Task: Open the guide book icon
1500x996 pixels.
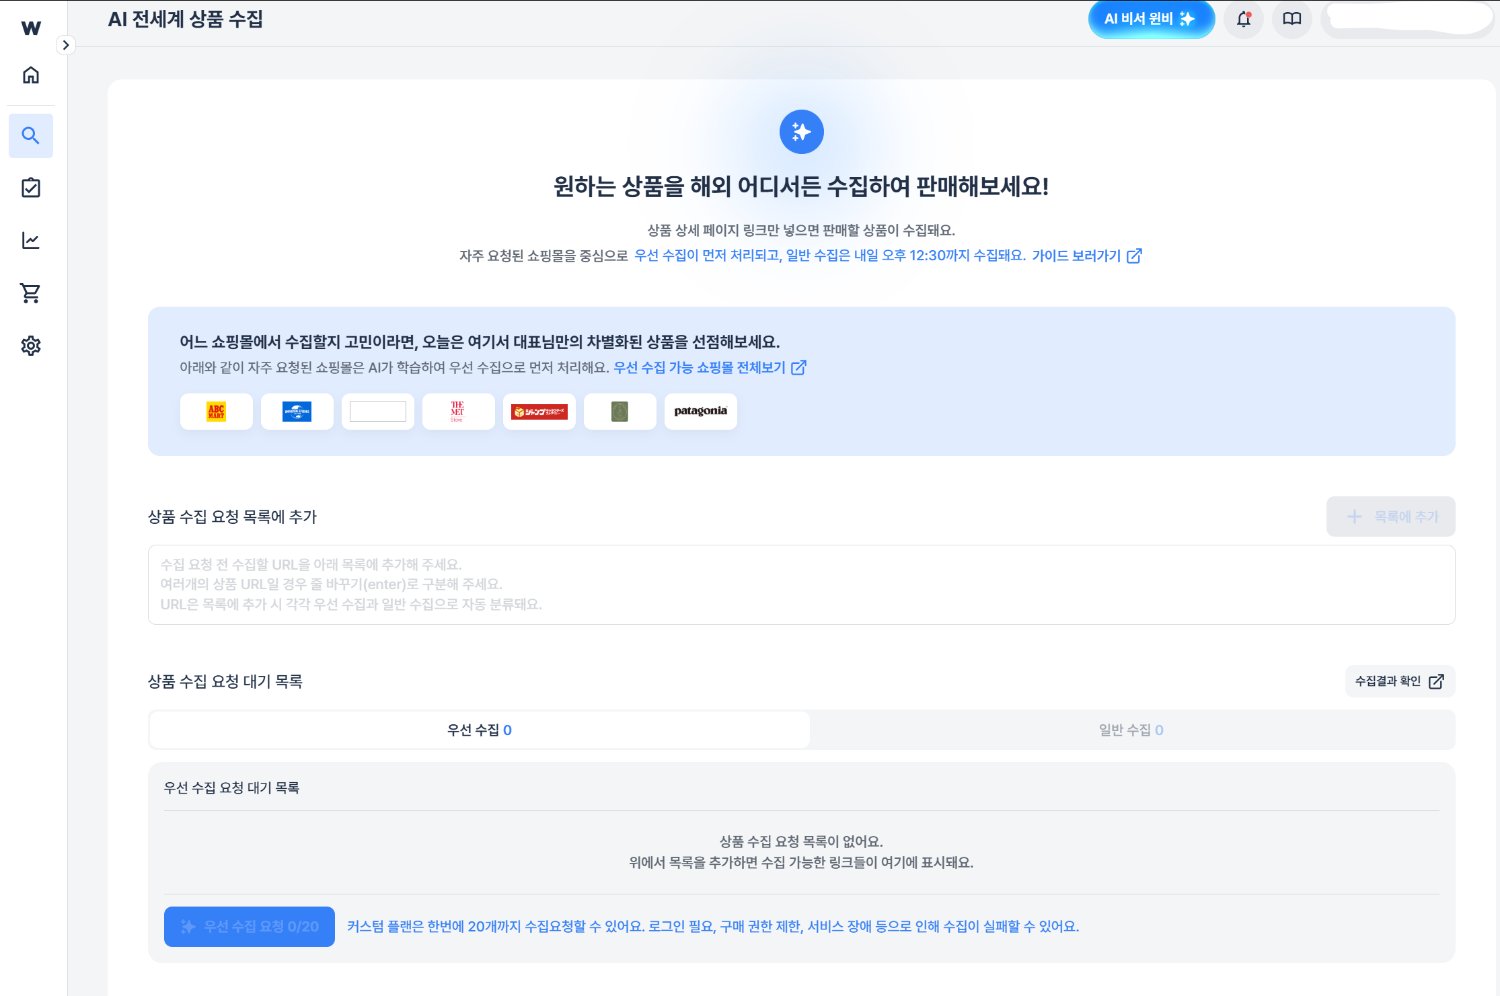Action: click(1292, 19)
